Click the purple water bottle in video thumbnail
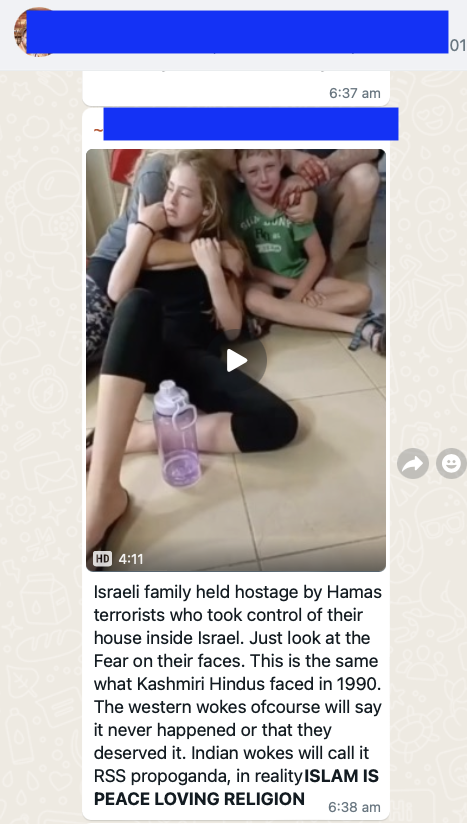Screen dimensions: 467x824 click(x=177, y=434)
